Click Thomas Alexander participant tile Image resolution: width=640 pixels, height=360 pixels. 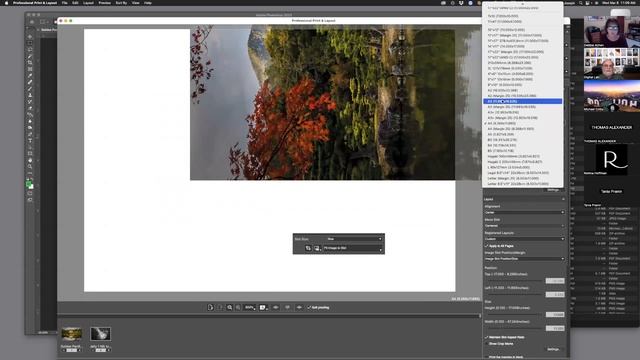click(611, 127)
